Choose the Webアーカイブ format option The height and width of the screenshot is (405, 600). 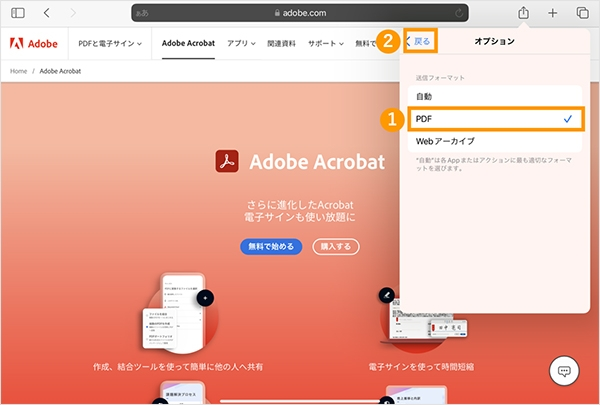(x=495, y=141)
